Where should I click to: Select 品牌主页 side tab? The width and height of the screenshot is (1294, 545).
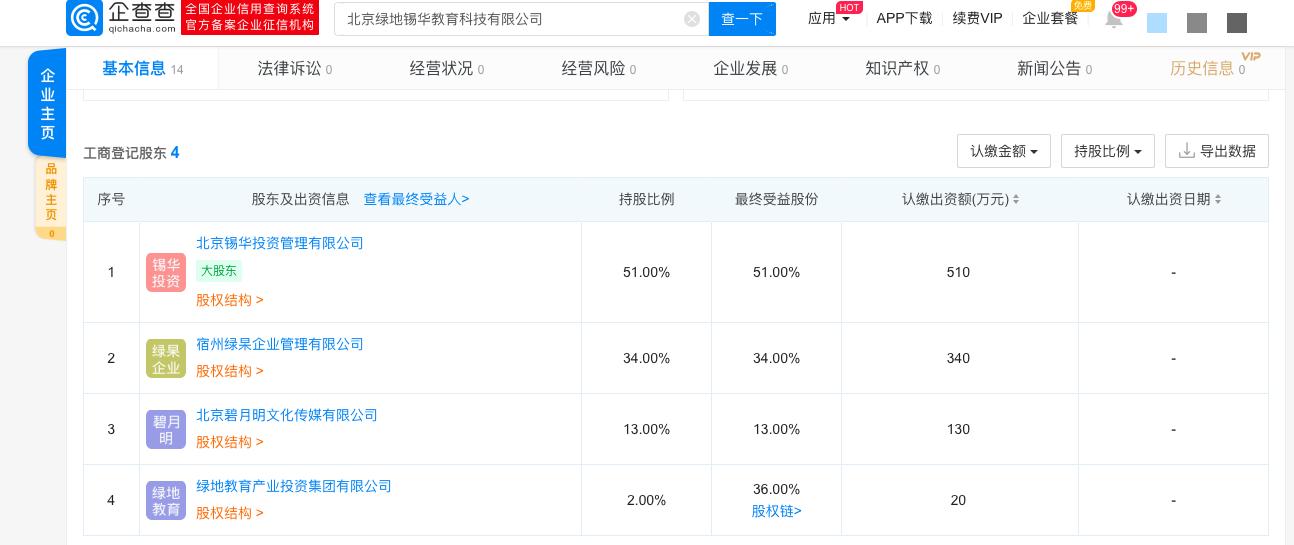(51, 198)
